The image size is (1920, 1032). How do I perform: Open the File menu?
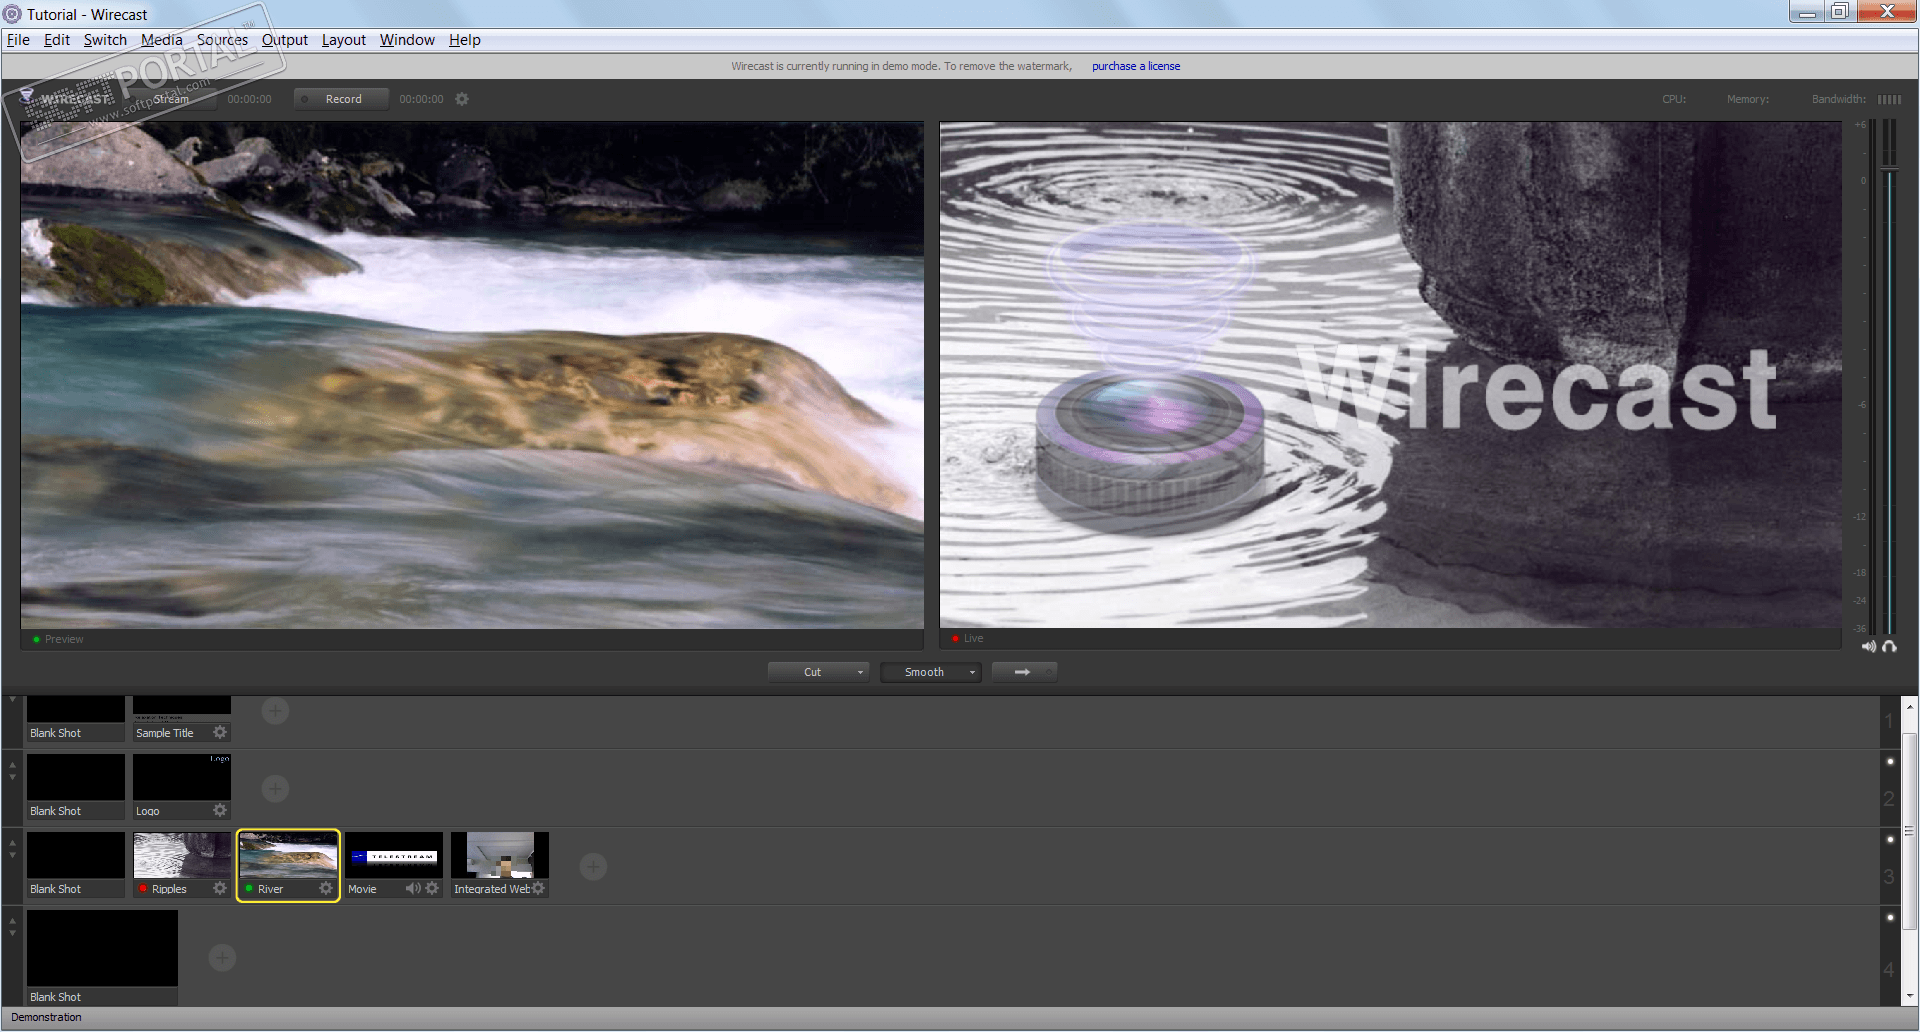pos(18,40)
